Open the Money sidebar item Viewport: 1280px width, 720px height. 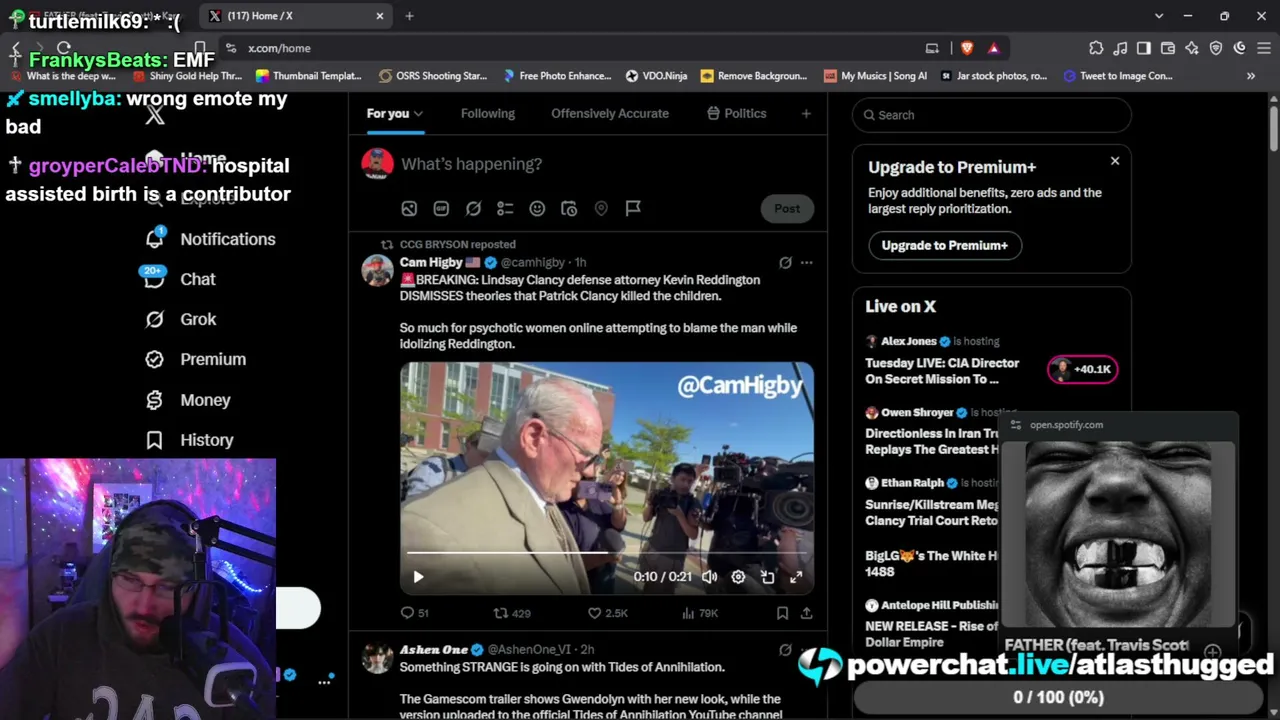pos(188,400)
